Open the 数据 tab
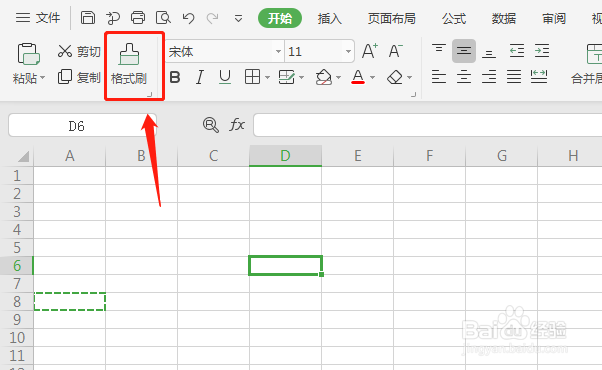 coord(504,18)
